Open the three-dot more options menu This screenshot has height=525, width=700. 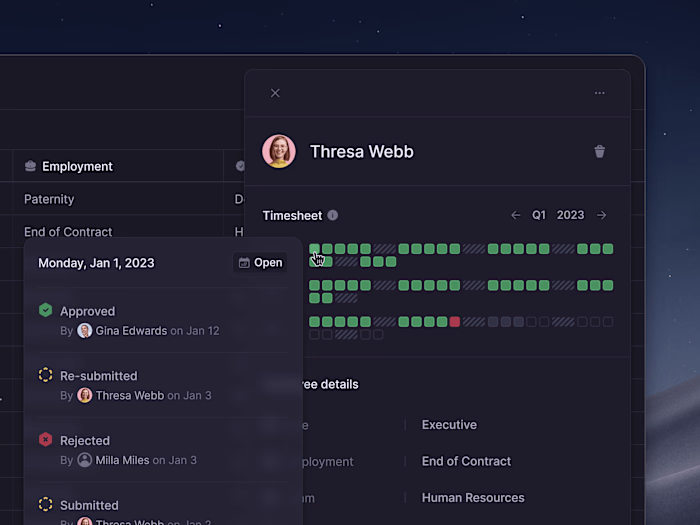600,93
